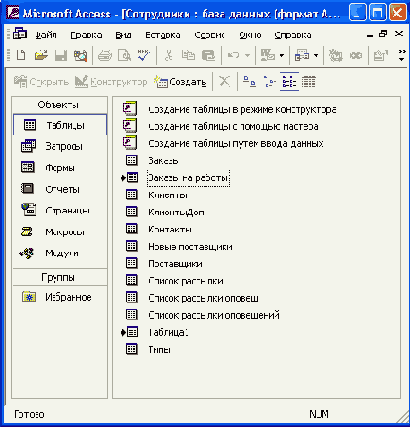Click the Запросы object type icon
The image size is (410, 427).
pos(28,146)
